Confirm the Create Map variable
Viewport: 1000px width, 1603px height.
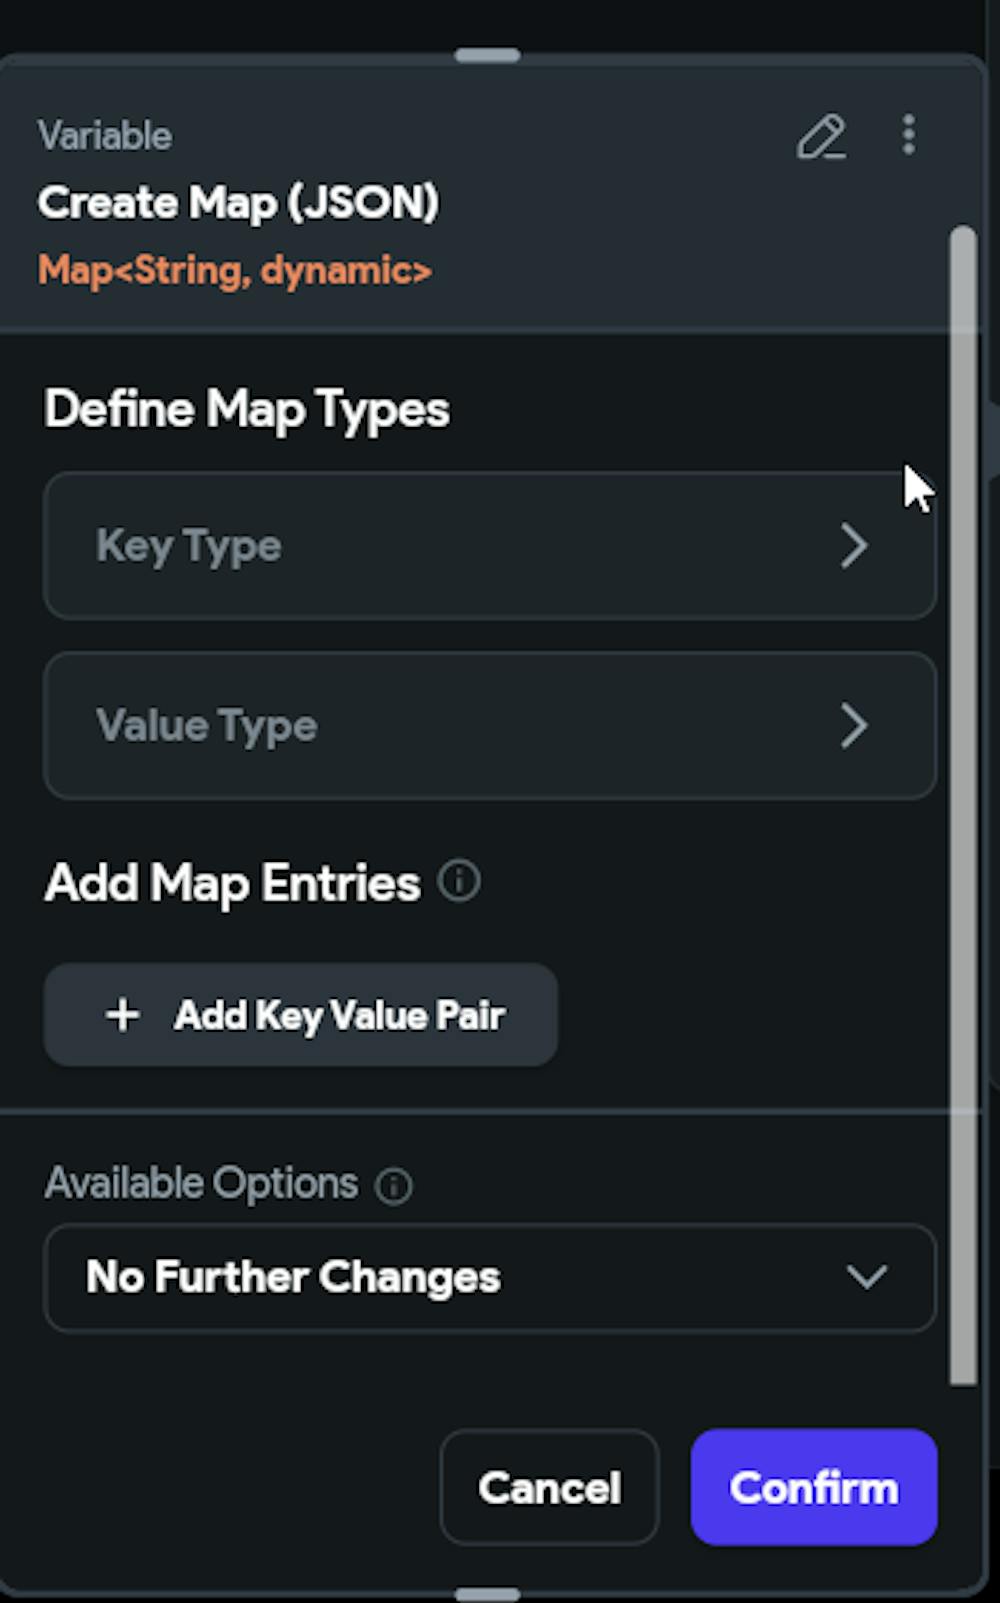[813, 1487]
